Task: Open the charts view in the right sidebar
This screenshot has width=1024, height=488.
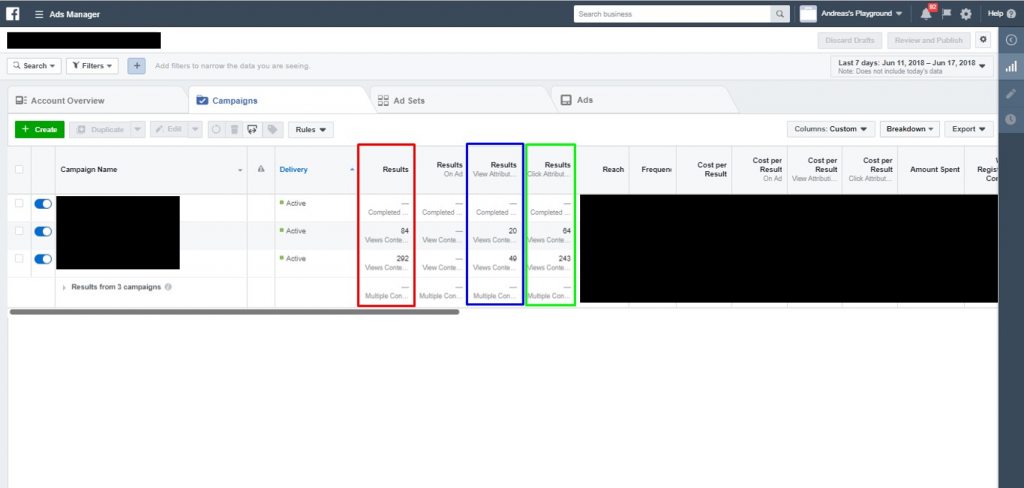Action: pos(1012,66)
